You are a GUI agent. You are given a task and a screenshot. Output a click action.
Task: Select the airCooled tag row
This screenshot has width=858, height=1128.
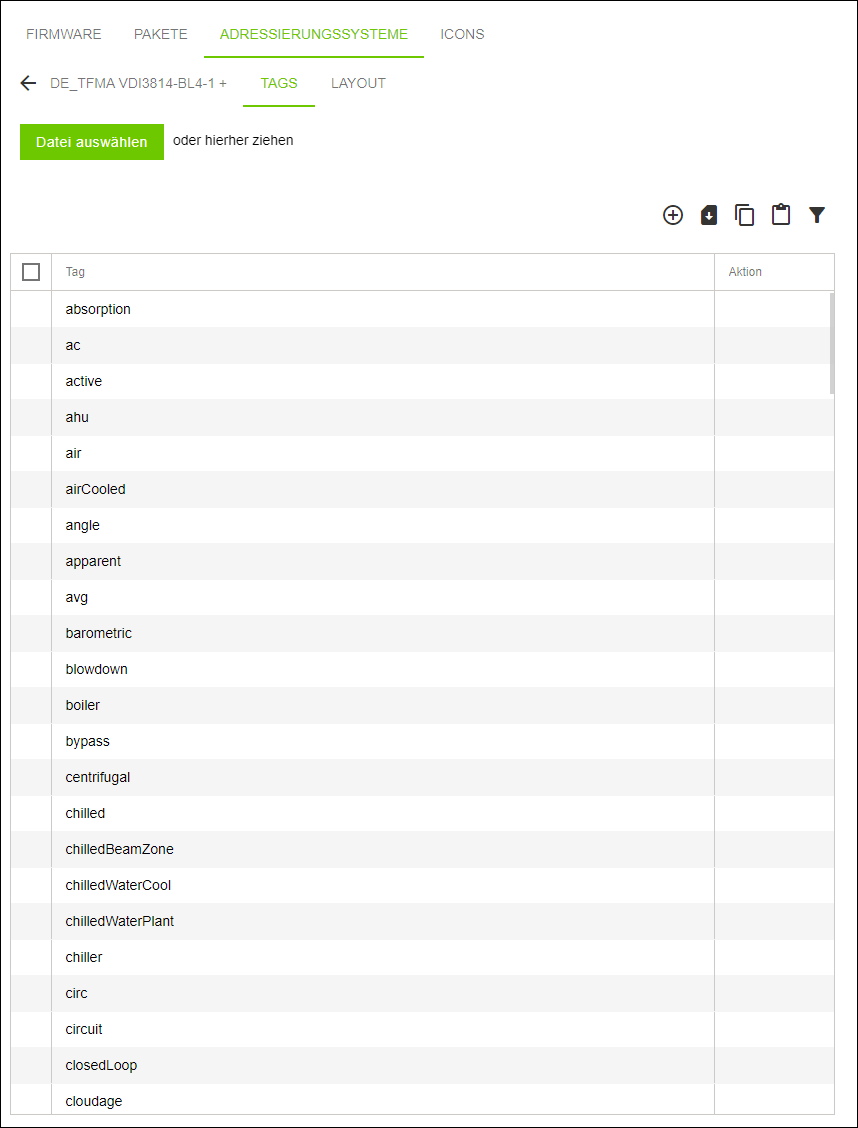coord(422,489)
